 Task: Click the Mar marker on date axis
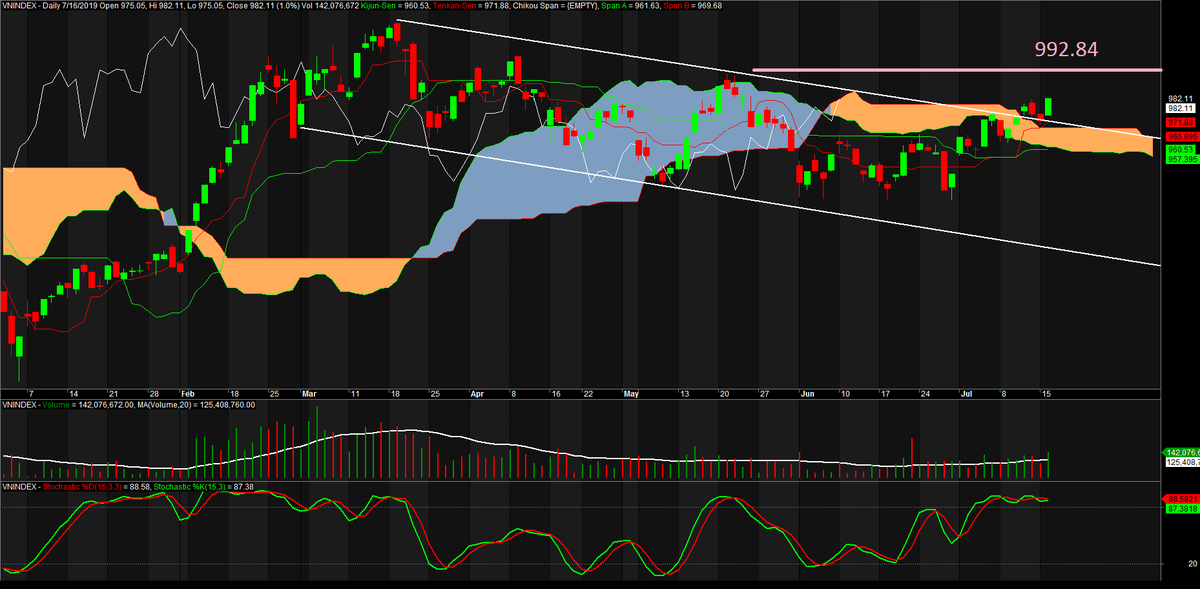point(308,394)
